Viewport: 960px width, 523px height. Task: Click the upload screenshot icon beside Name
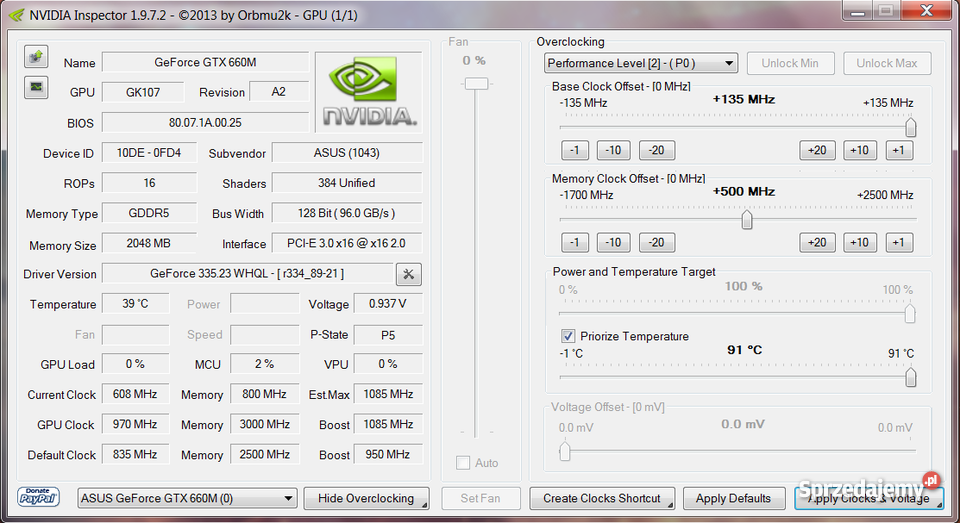[x=36, y=56]
